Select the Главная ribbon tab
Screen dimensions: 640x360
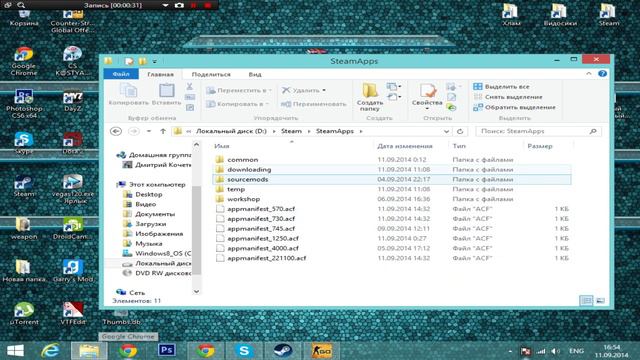[160, 74]
